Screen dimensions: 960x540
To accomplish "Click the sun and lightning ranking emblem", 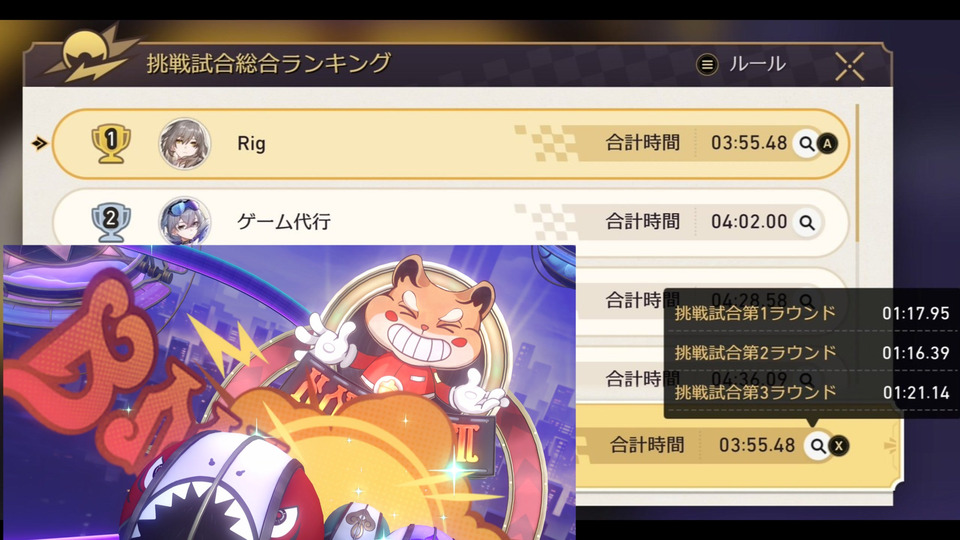I will [92, 55].
